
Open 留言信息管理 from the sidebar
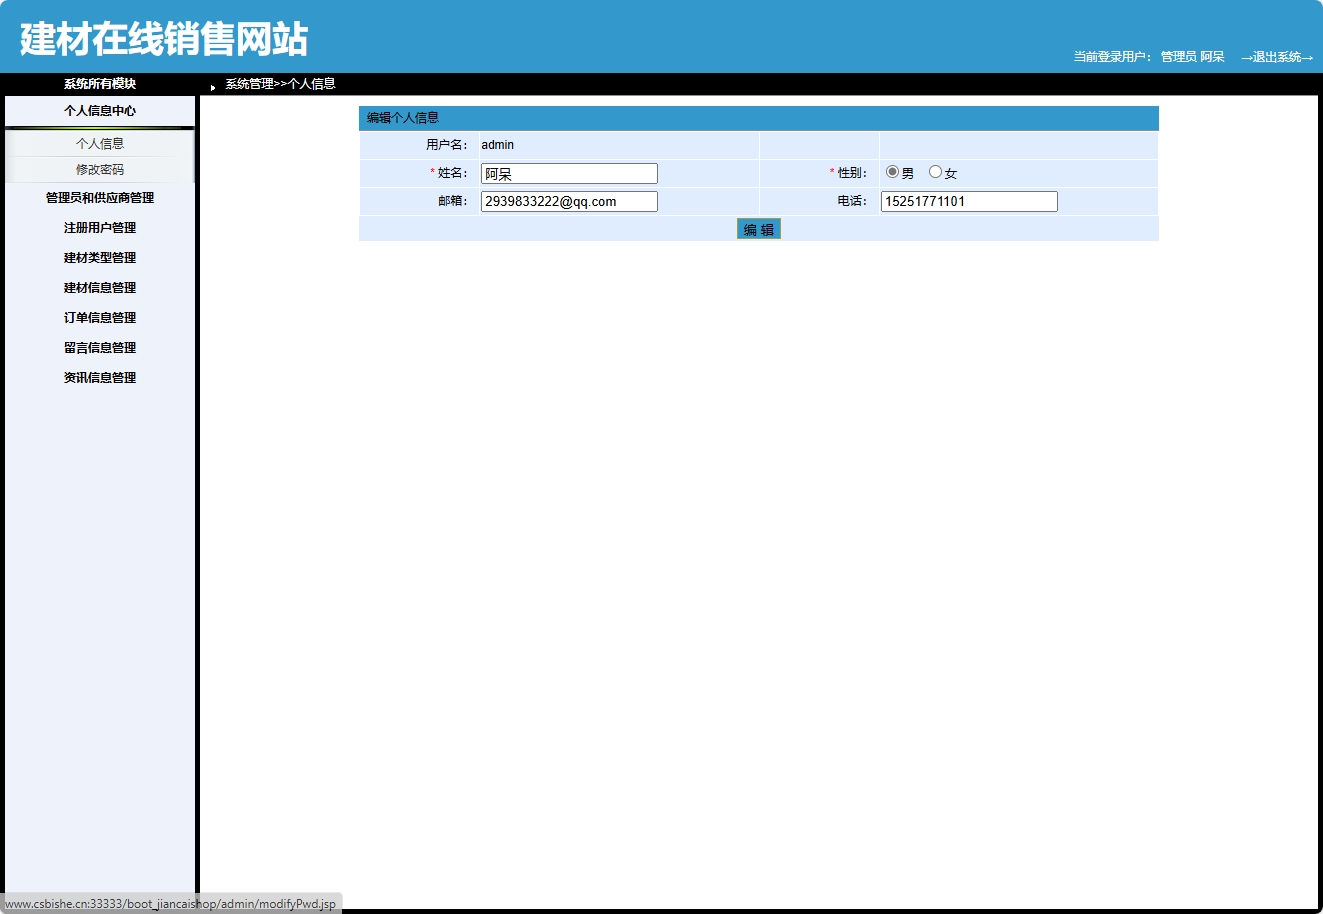[98, 347]
